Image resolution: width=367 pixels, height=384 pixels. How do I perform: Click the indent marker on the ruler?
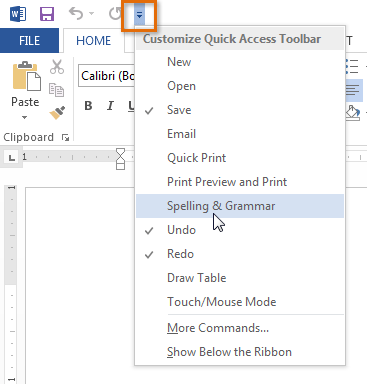pyautogui.click(x=120, y=159)
